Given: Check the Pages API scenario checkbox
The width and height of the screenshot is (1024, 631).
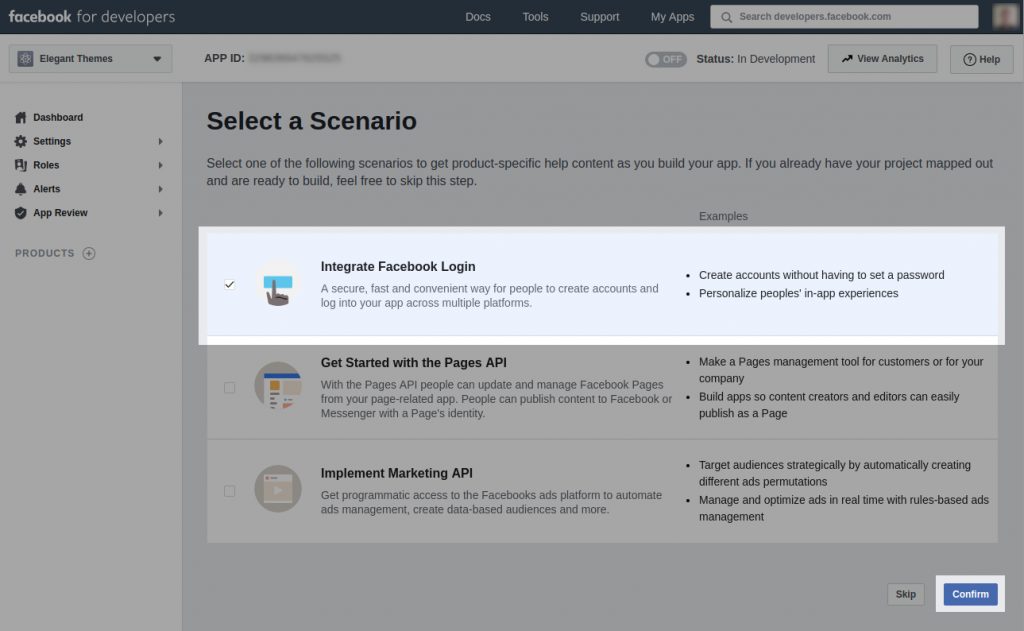Looking at the screenshot, I should [x=230, y=387].
